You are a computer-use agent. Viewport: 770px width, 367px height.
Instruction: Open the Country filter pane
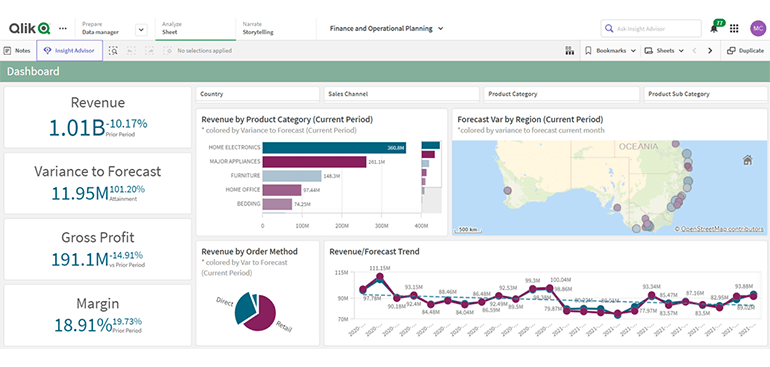(x=258, y=94)
